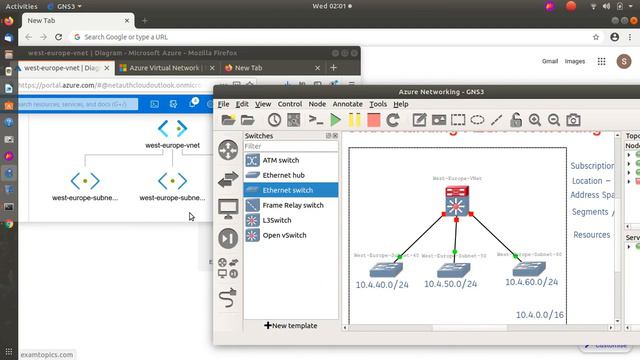The image size is (640, 360).
Task: Toggle the lock/unlock items padlock icon
Action: click(x=516, y=120)
